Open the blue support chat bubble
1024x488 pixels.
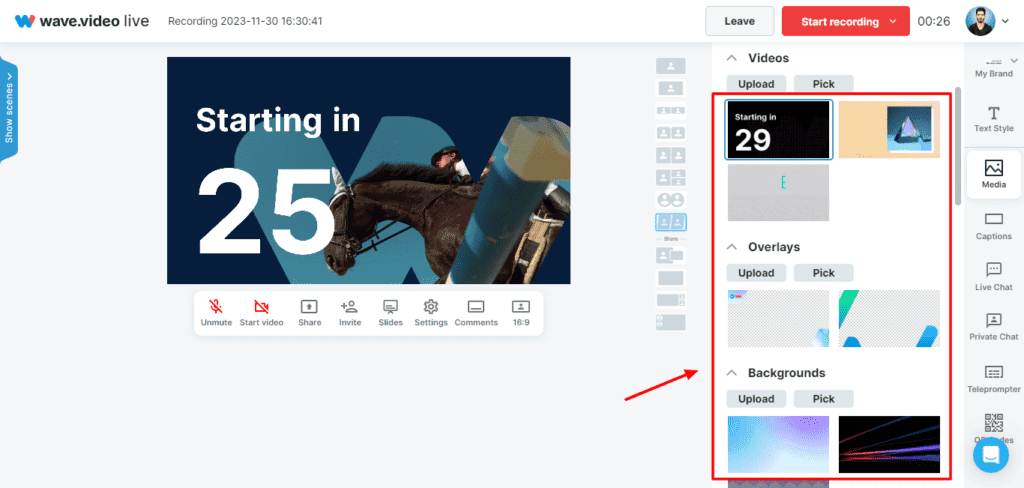coord(990,455)
